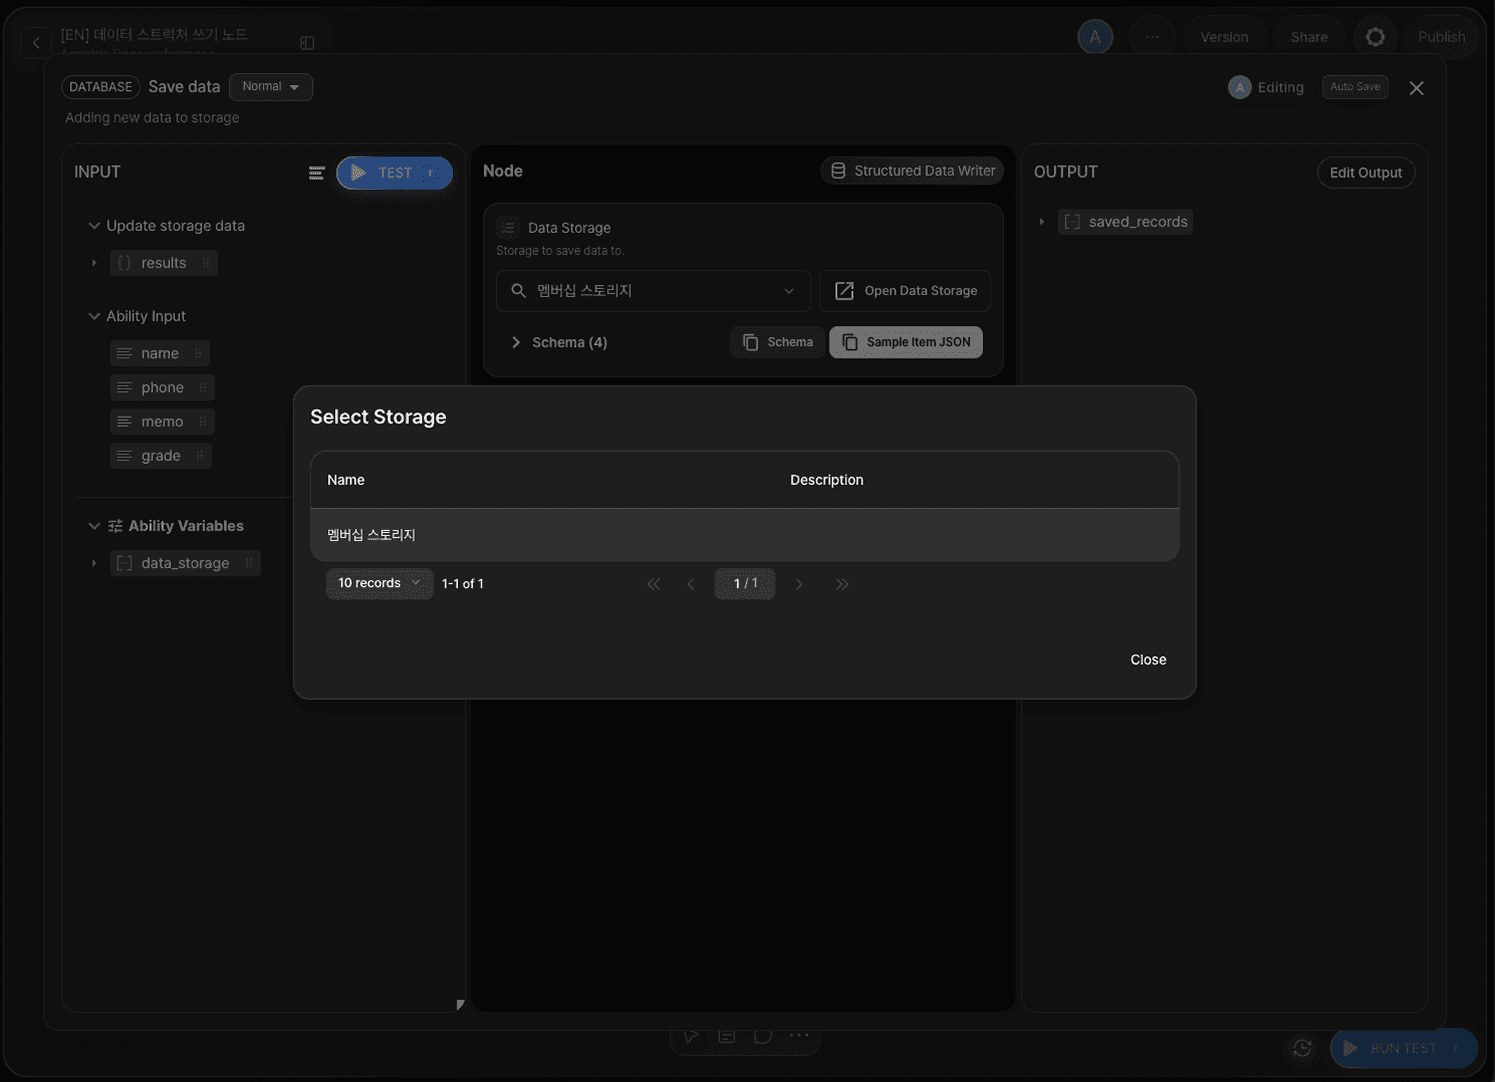Click the Publish button
1495x1082 pixels.
[1441, 37]
